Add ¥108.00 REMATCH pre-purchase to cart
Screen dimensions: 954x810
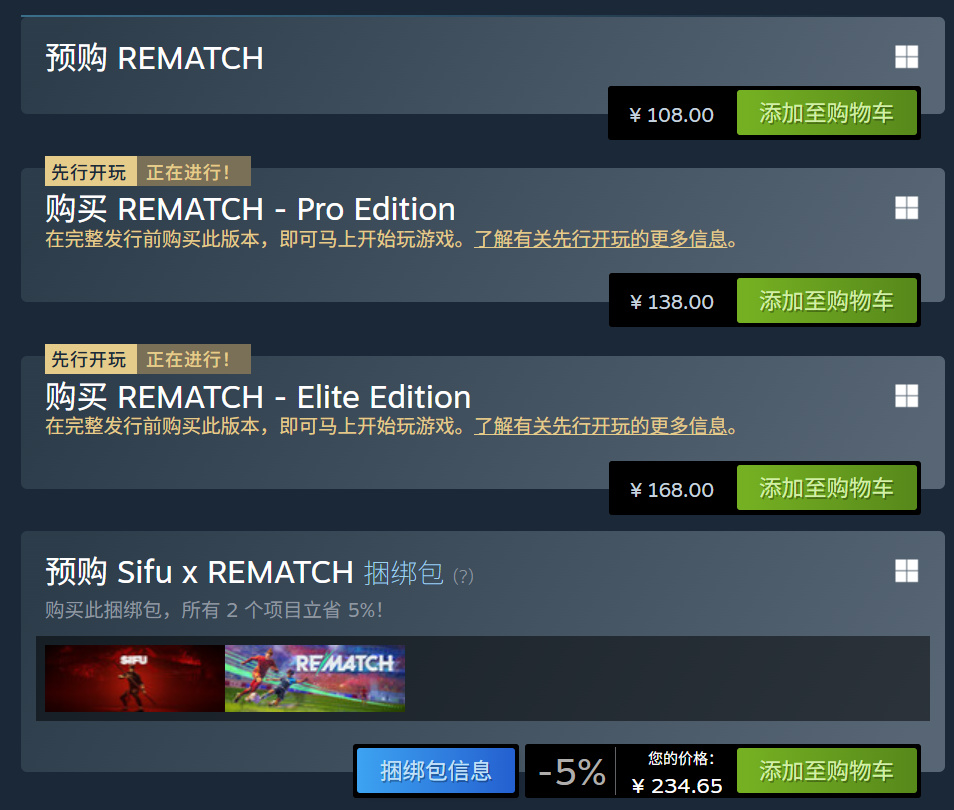pyautogui.click(x=826, y=113)
